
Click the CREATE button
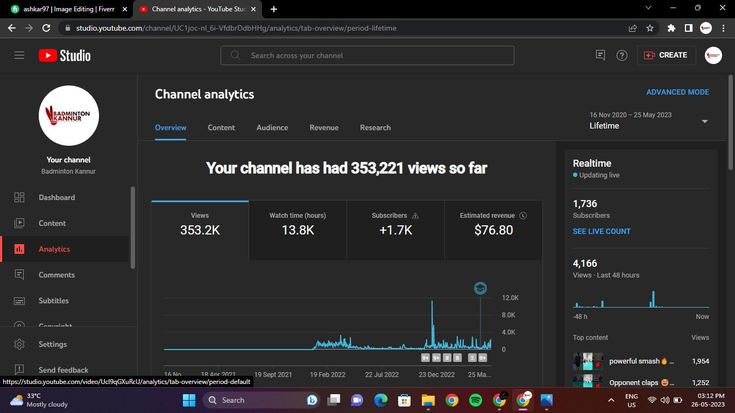[666, 55]
